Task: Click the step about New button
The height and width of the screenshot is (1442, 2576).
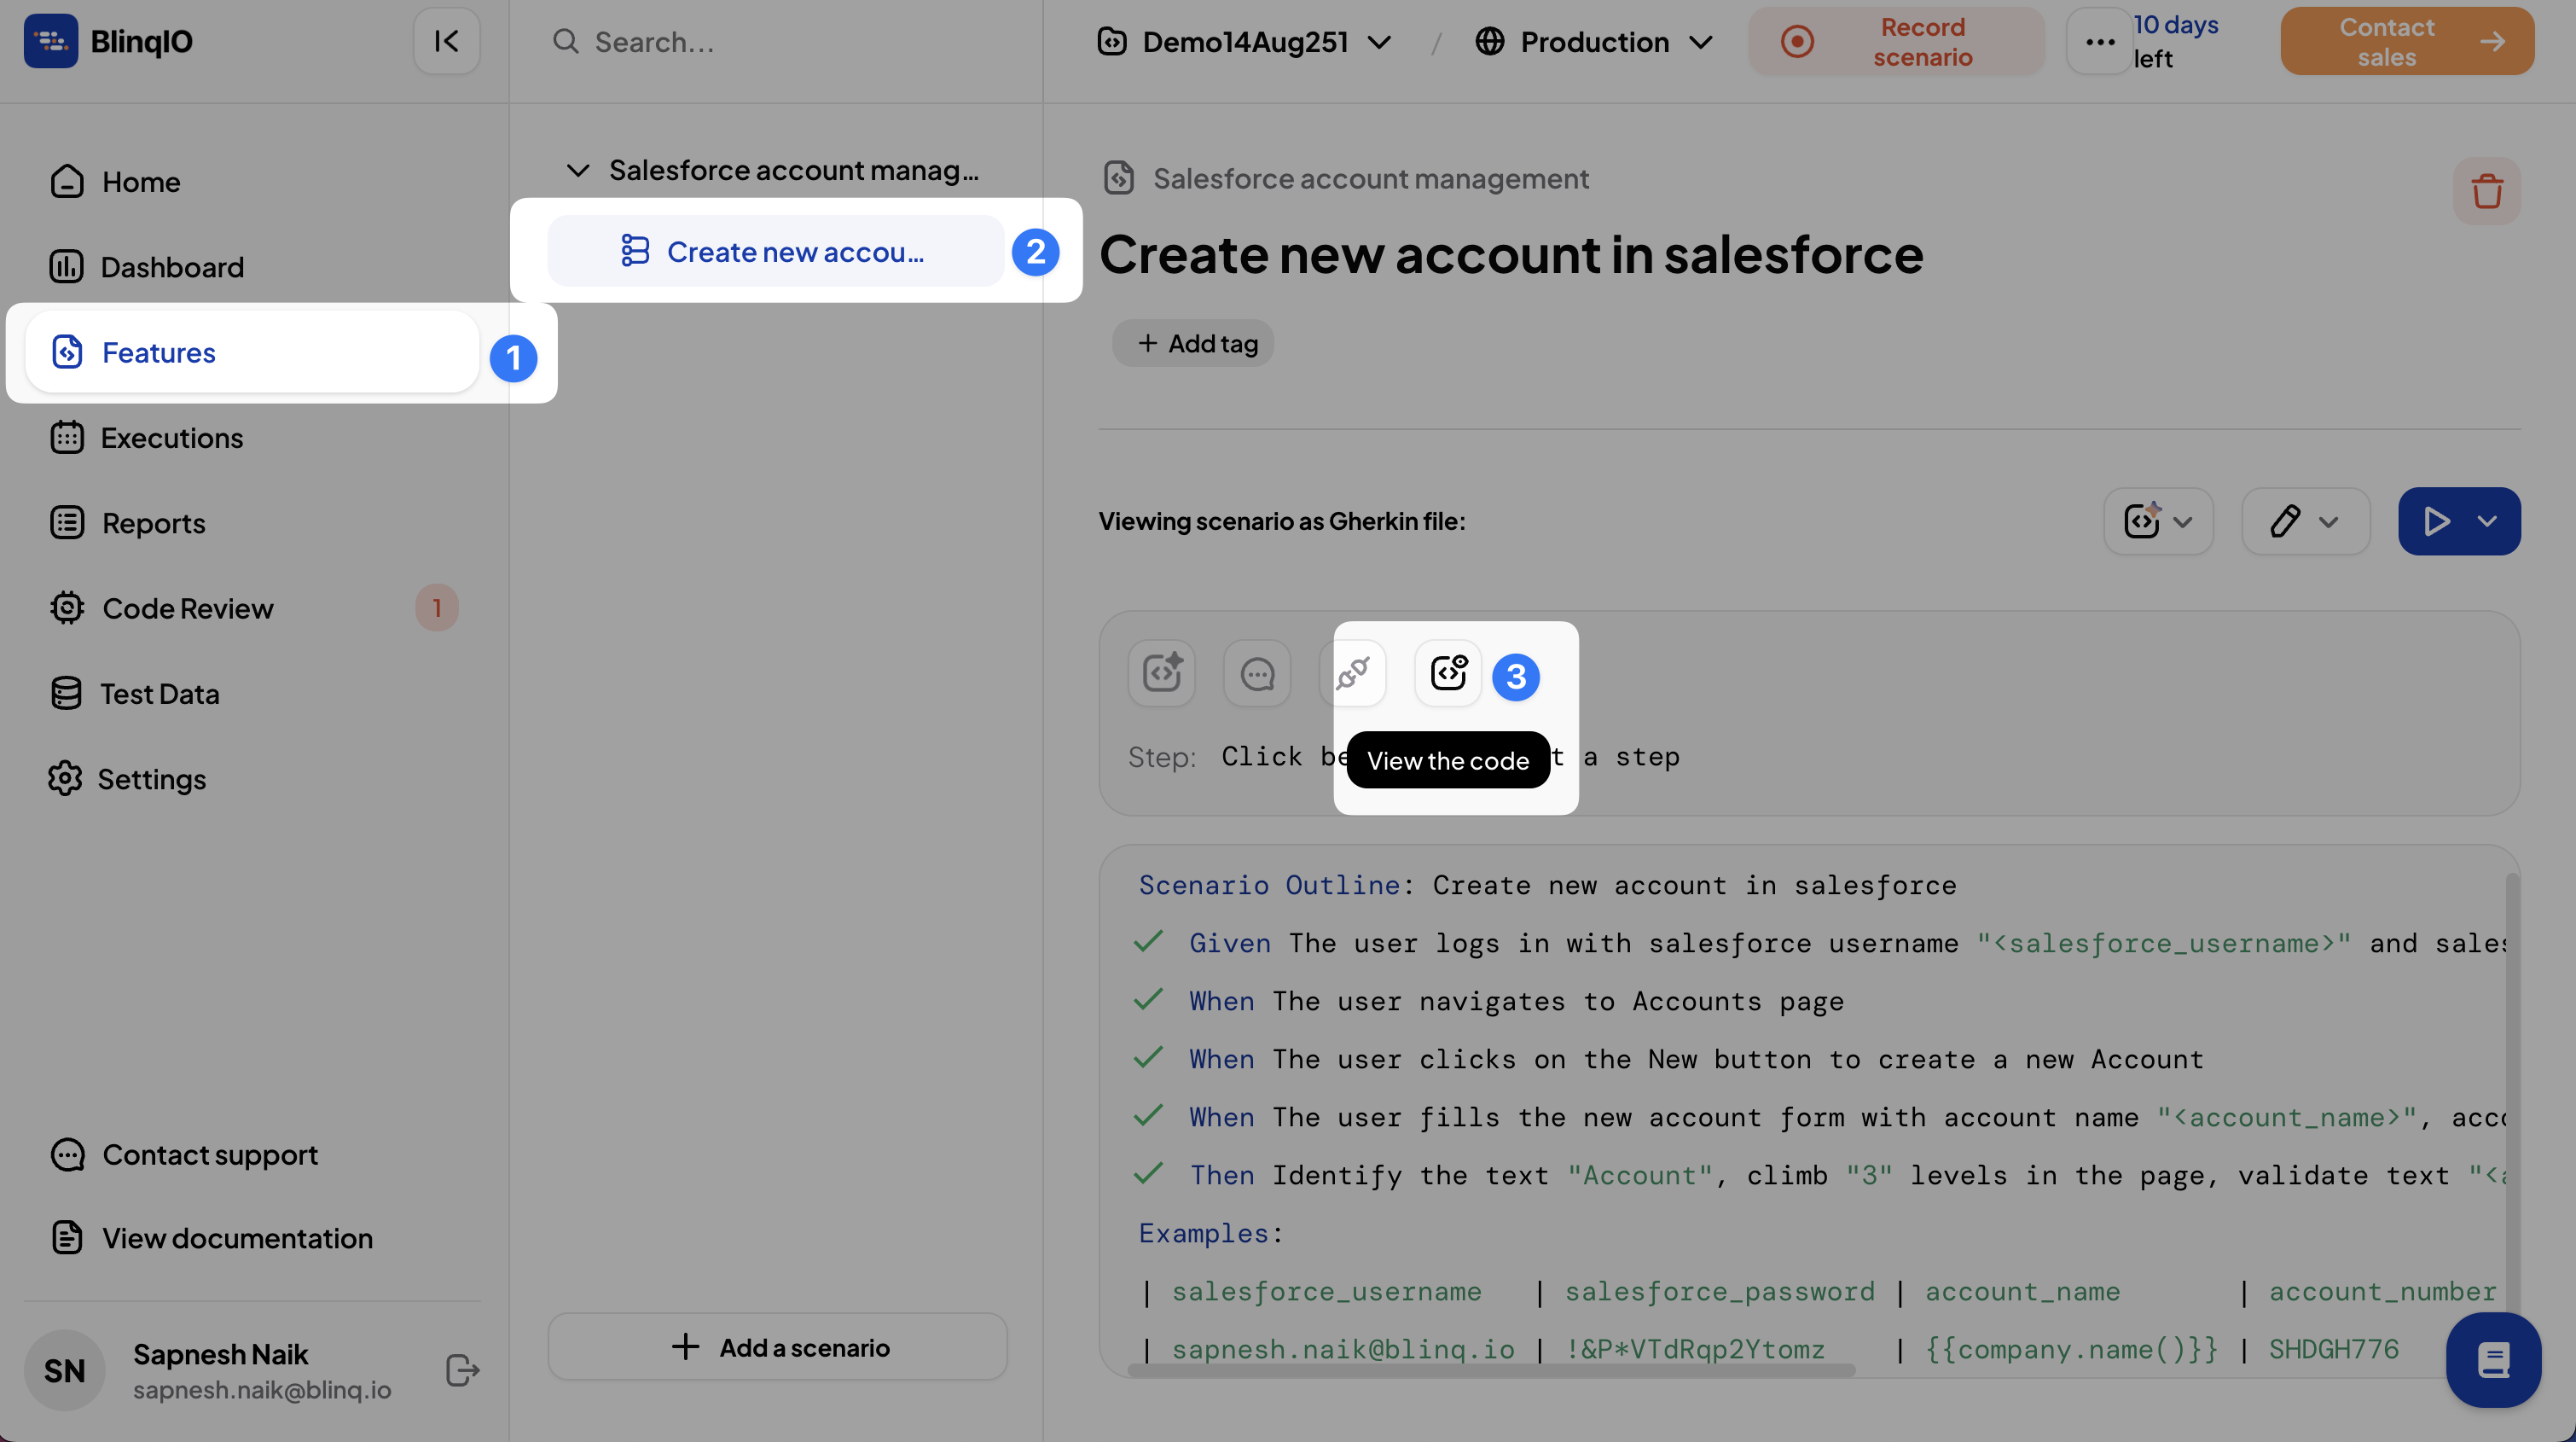Action: [x=1696, y=1059]
